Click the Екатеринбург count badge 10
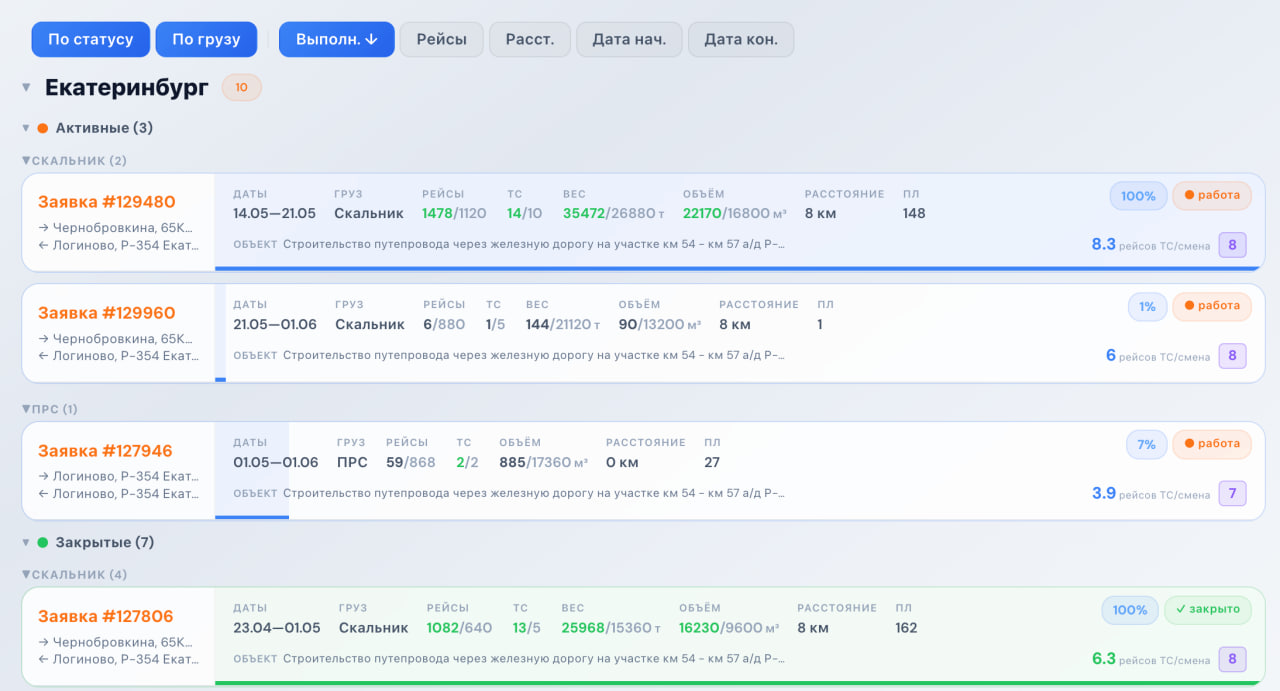Viewport: 1280px width, 691px height. click(242, 88)
